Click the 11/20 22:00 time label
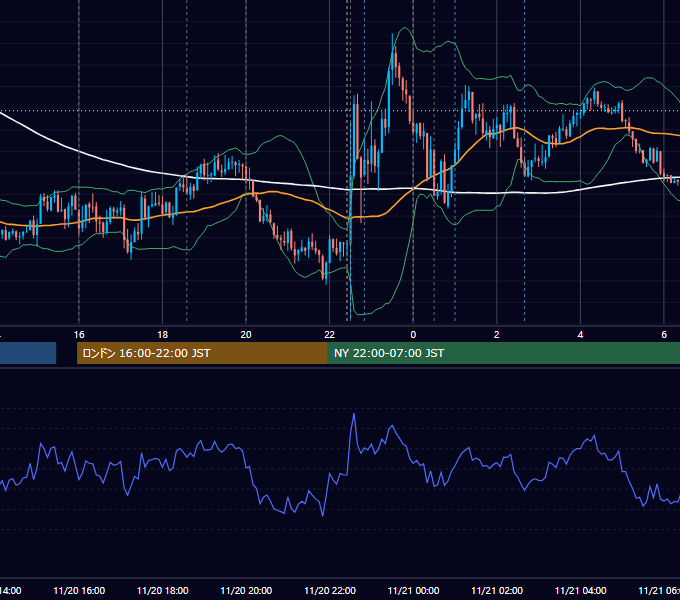The image size is (680, 600). click(330, 590)
